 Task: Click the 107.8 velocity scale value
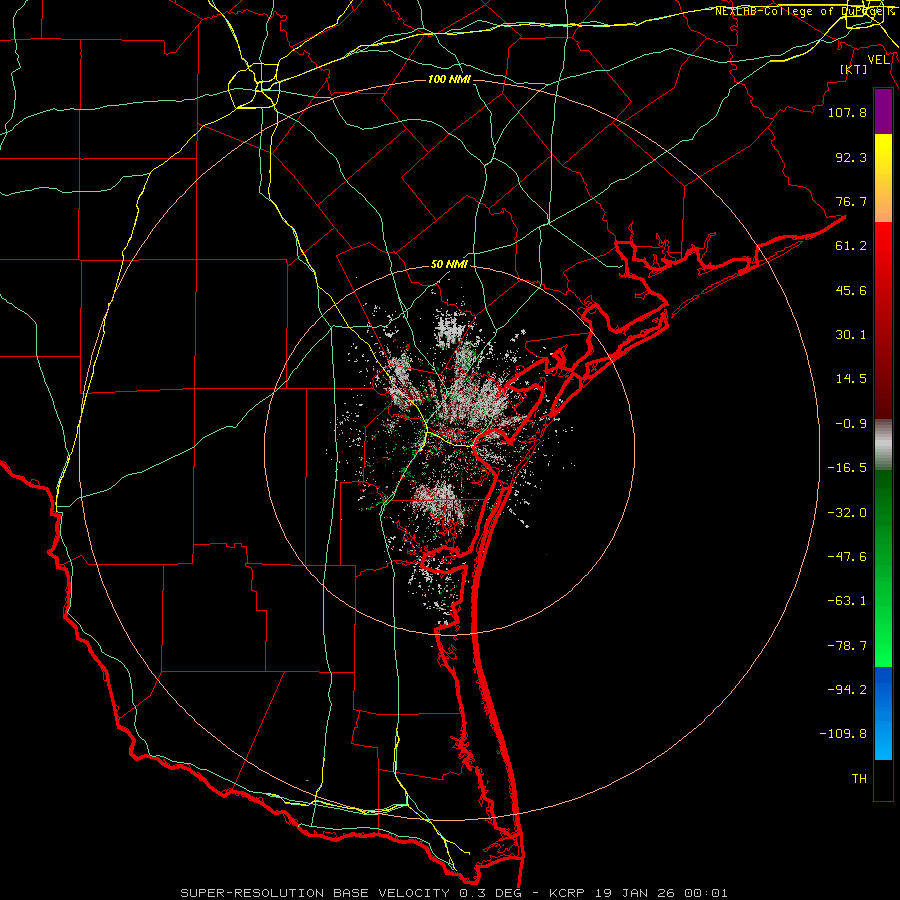[x=847, y=112]
